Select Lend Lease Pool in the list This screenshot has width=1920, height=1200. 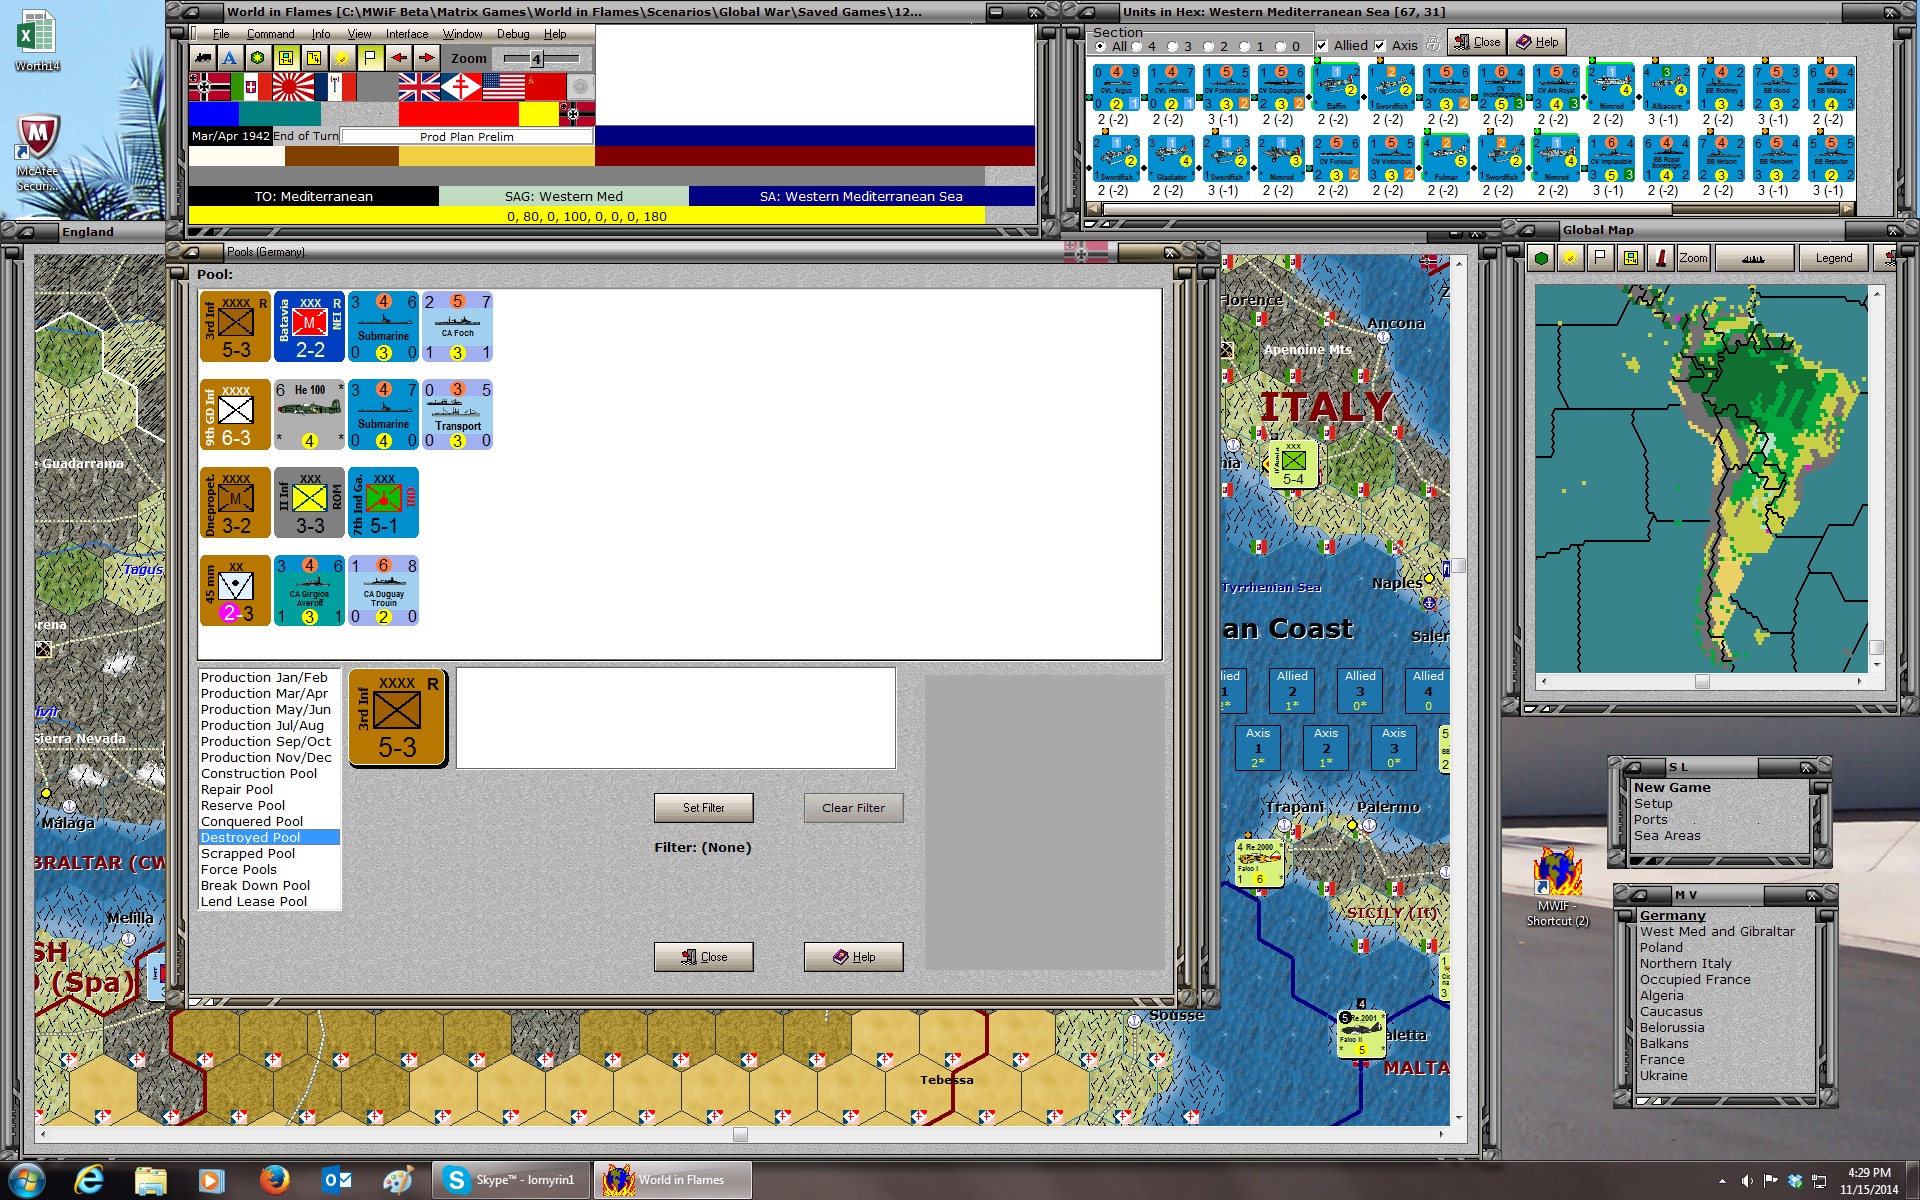[x=254, y=901]
